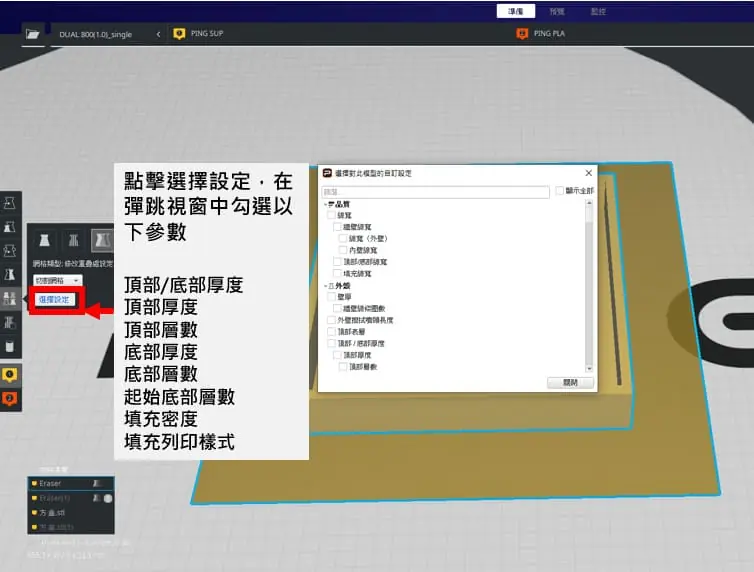Image resolution: width=754 pixels, height=572 pixels.
Task: Click the settings dialog title icon
Action: coord(327,173)
